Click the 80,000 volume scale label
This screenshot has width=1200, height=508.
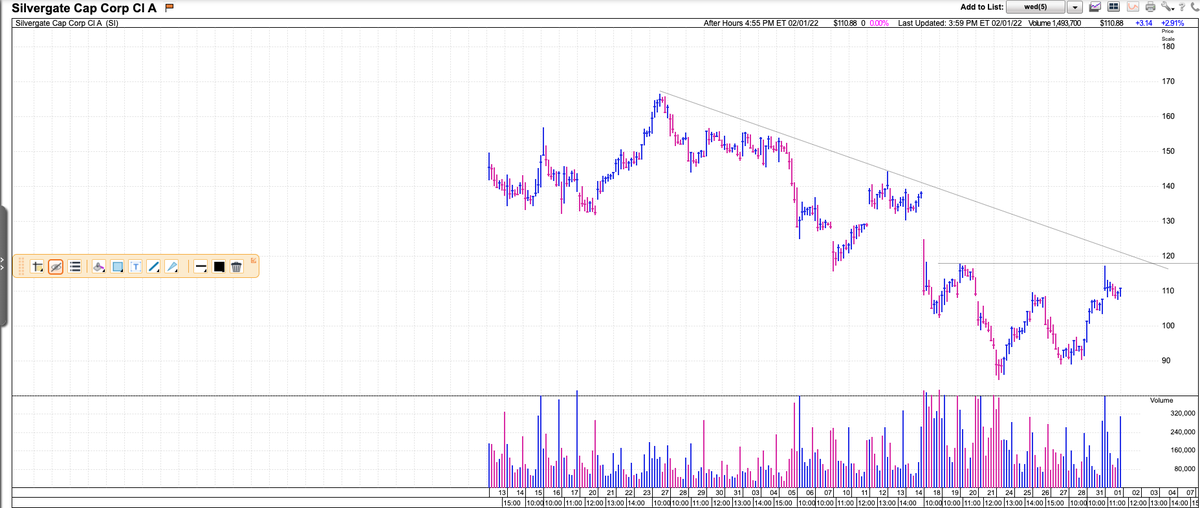[x=1184, y=469]
